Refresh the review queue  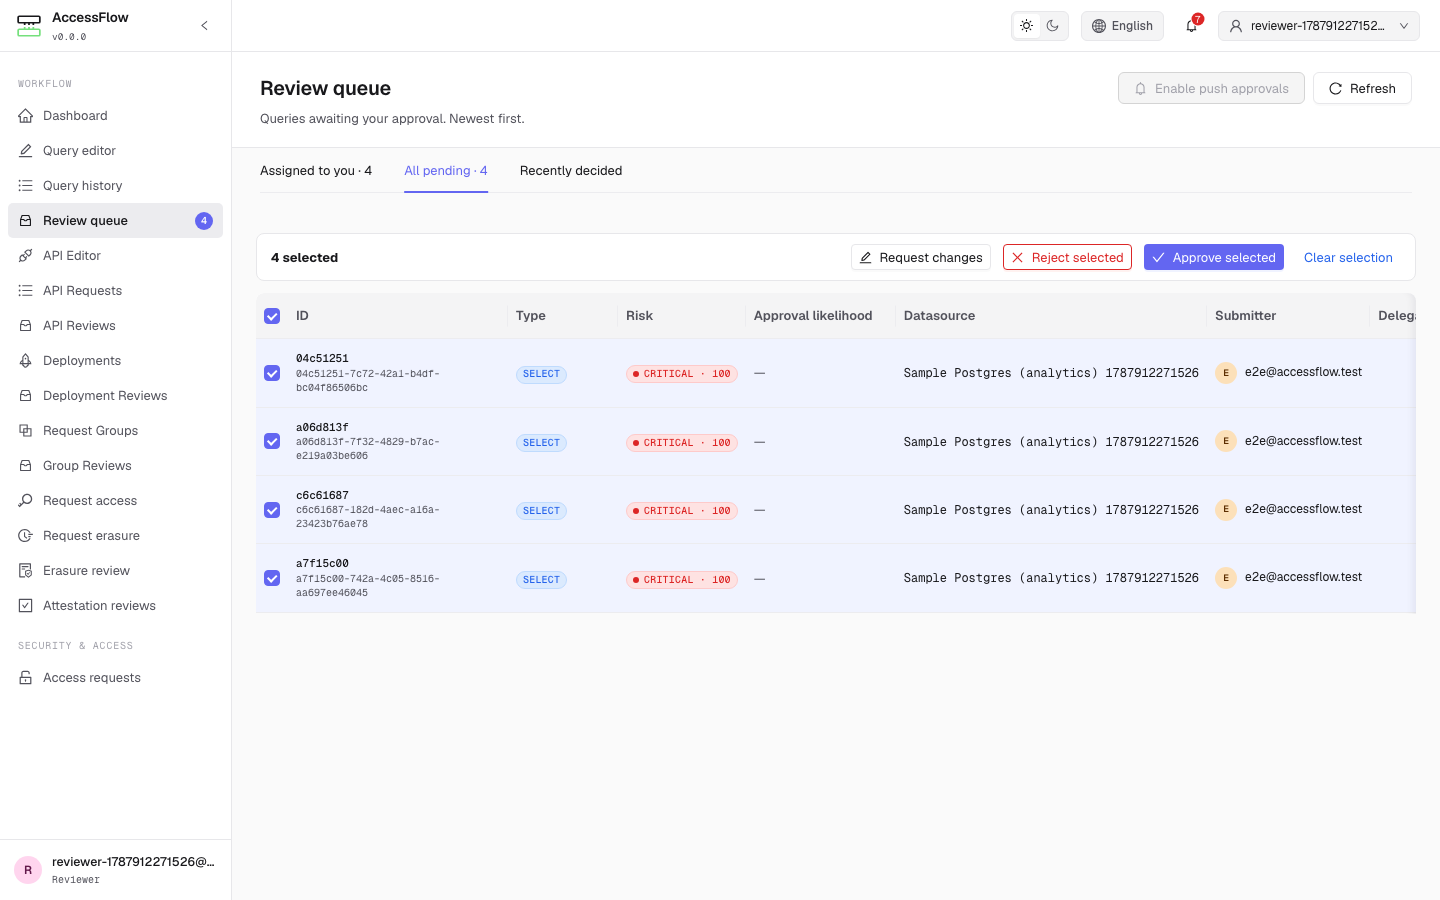point(1362,88)
